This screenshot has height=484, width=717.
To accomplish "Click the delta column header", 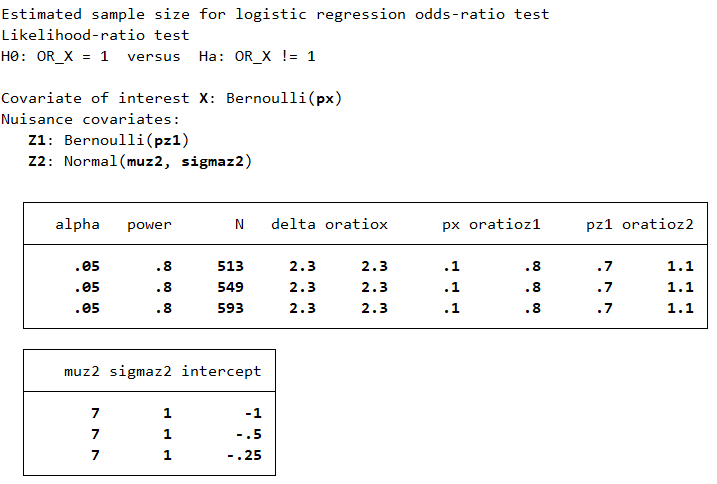I will point(293,224).
